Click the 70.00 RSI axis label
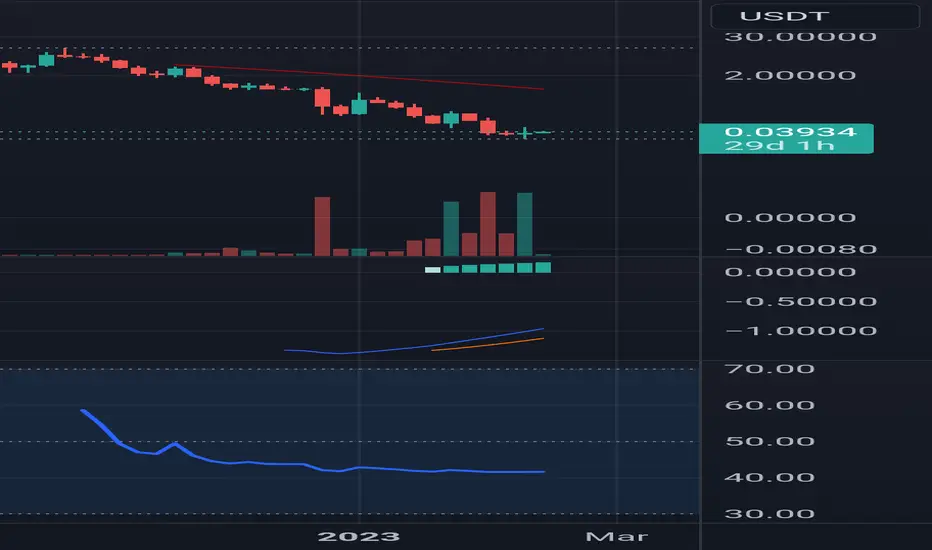The image size is (932, 550). click(770, 369)
